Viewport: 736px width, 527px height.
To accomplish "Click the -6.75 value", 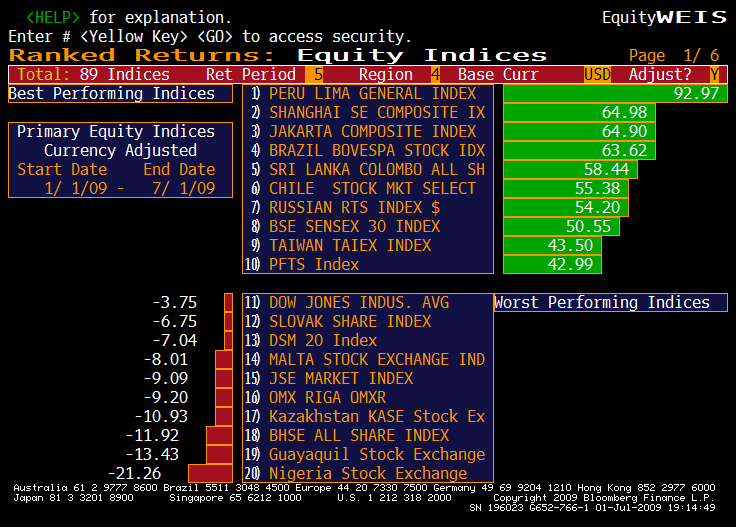I will (x=175, y=321).
